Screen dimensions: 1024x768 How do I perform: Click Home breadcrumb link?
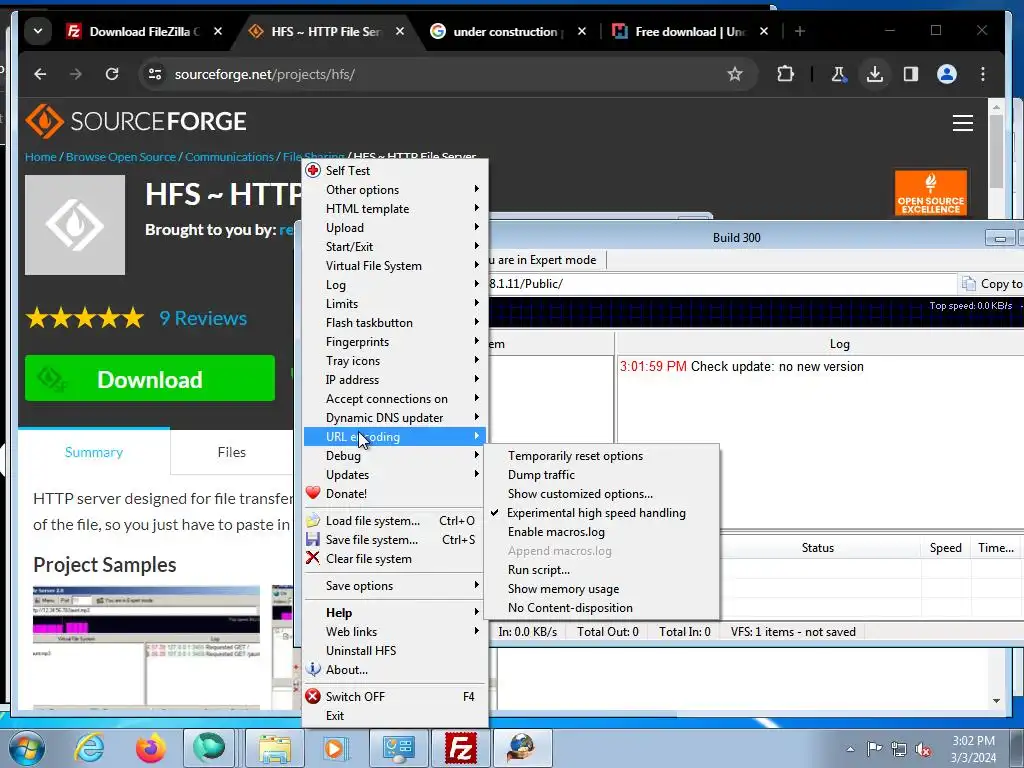click(40, 157)
